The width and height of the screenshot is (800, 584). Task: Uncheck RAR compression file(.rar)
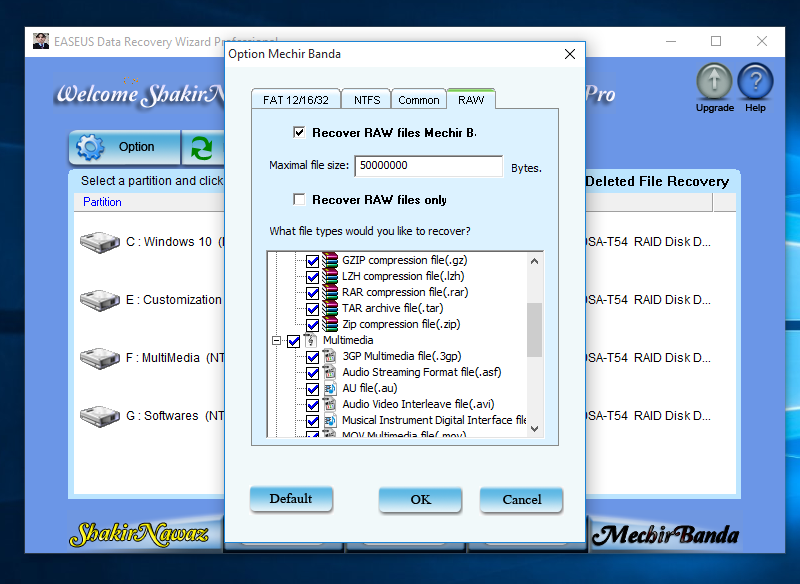[x=313, y=293]
